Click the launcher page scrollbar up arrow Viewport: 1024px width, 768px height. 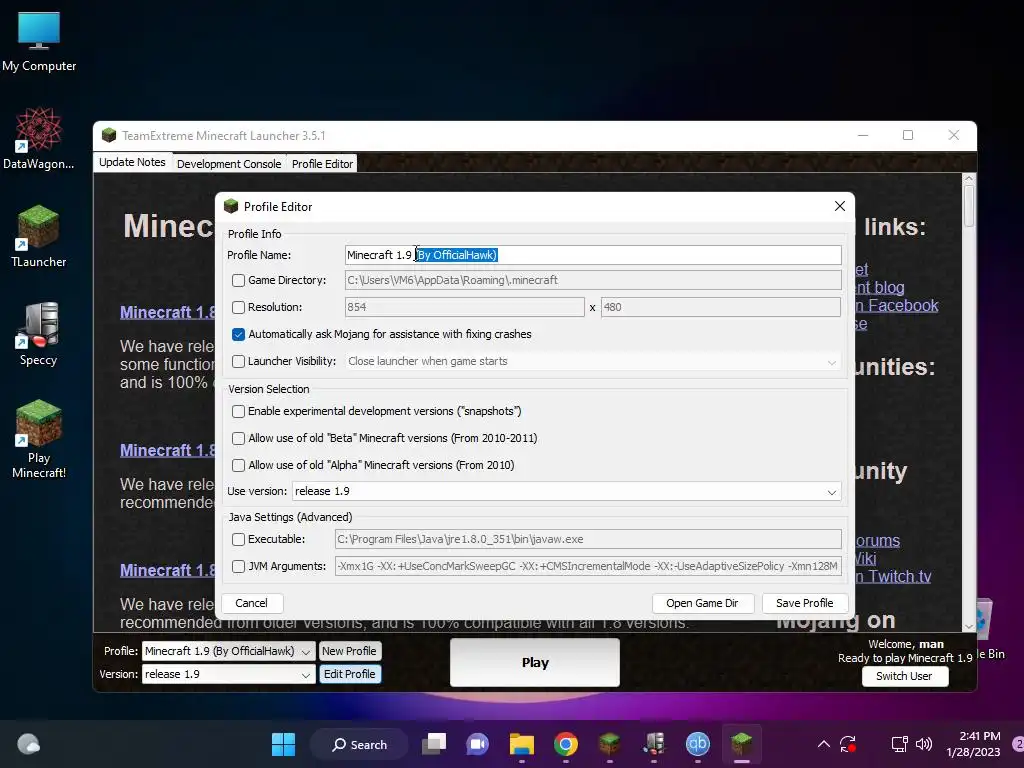click(969, 178)
